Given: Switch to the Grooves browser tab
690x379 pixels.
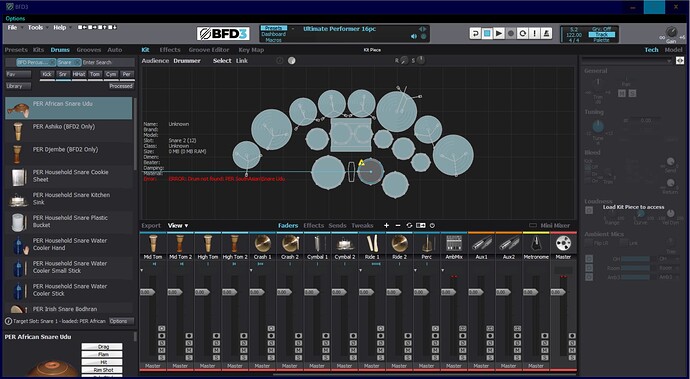Looking at the screenshot, I should tap(88, 50).
